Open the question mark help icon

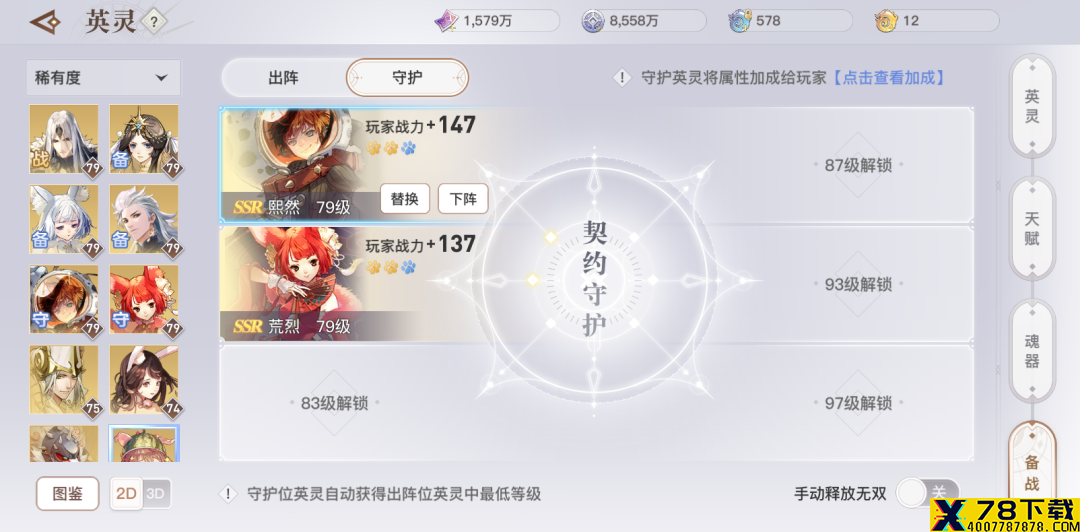(154, 22)
